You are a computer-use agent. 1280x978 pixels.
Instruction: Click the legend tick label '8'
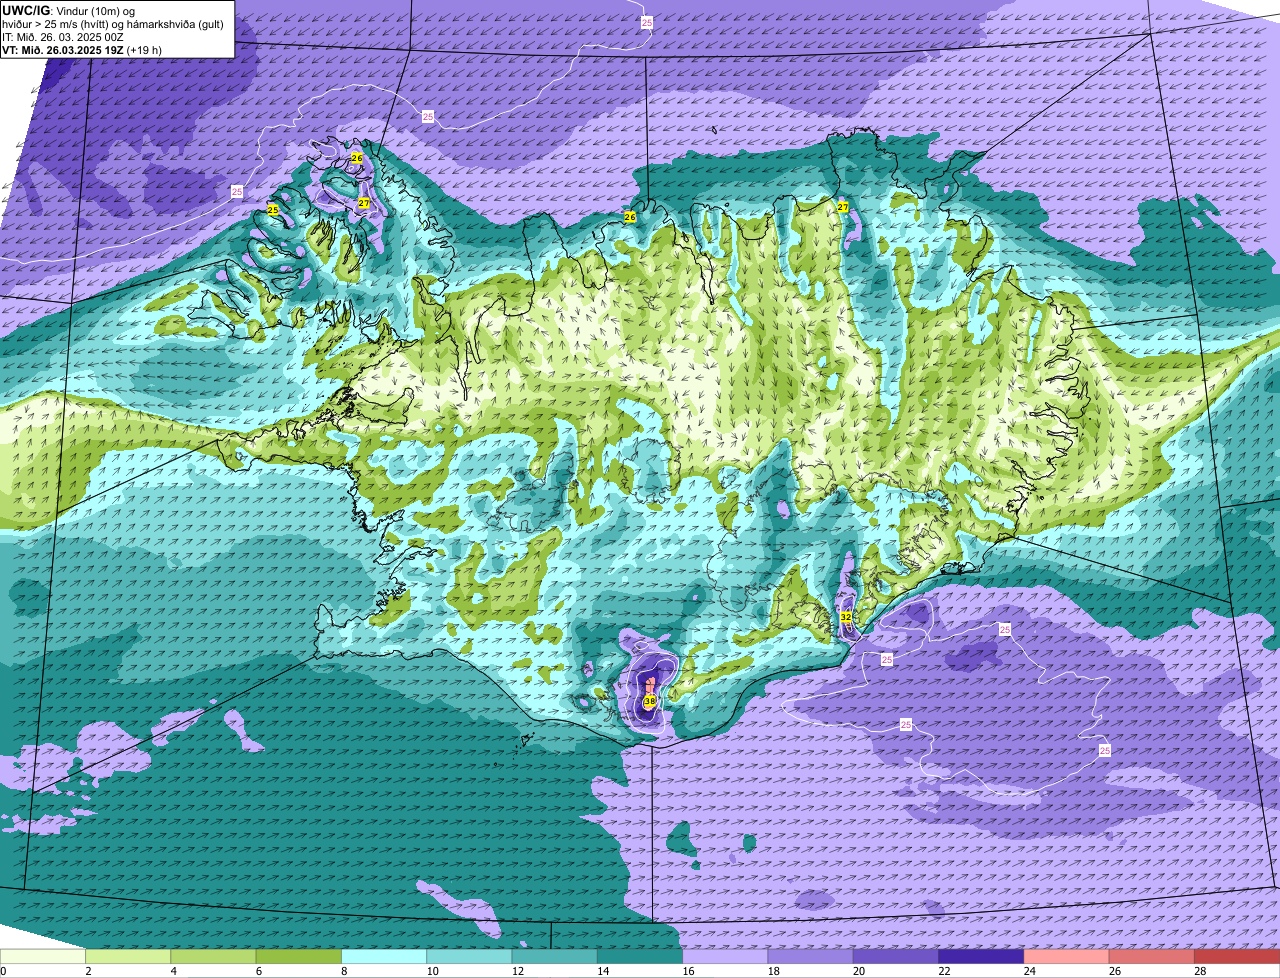(344, 971)
